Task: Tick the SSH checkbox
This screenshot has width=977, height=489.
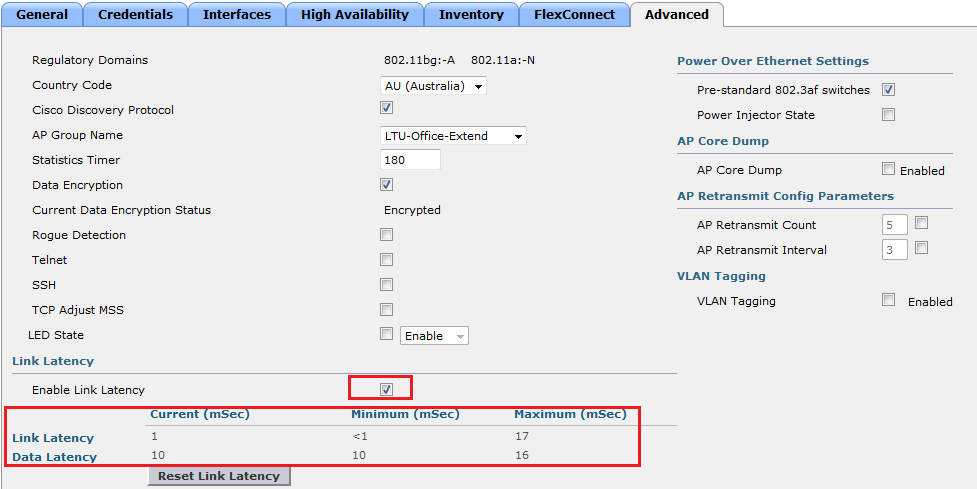Action: [x=387, y=285]
